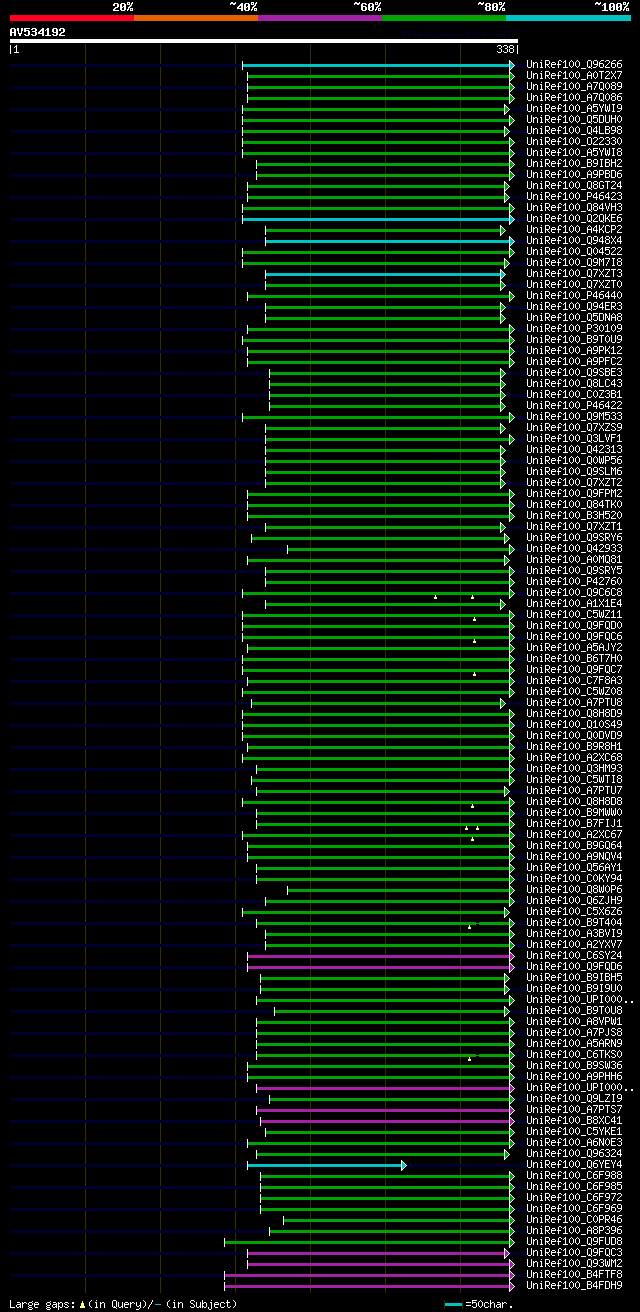Click the orange ~40% color legend segment
This screenshot has height=1312, width=640.
(x=196, y=18)
